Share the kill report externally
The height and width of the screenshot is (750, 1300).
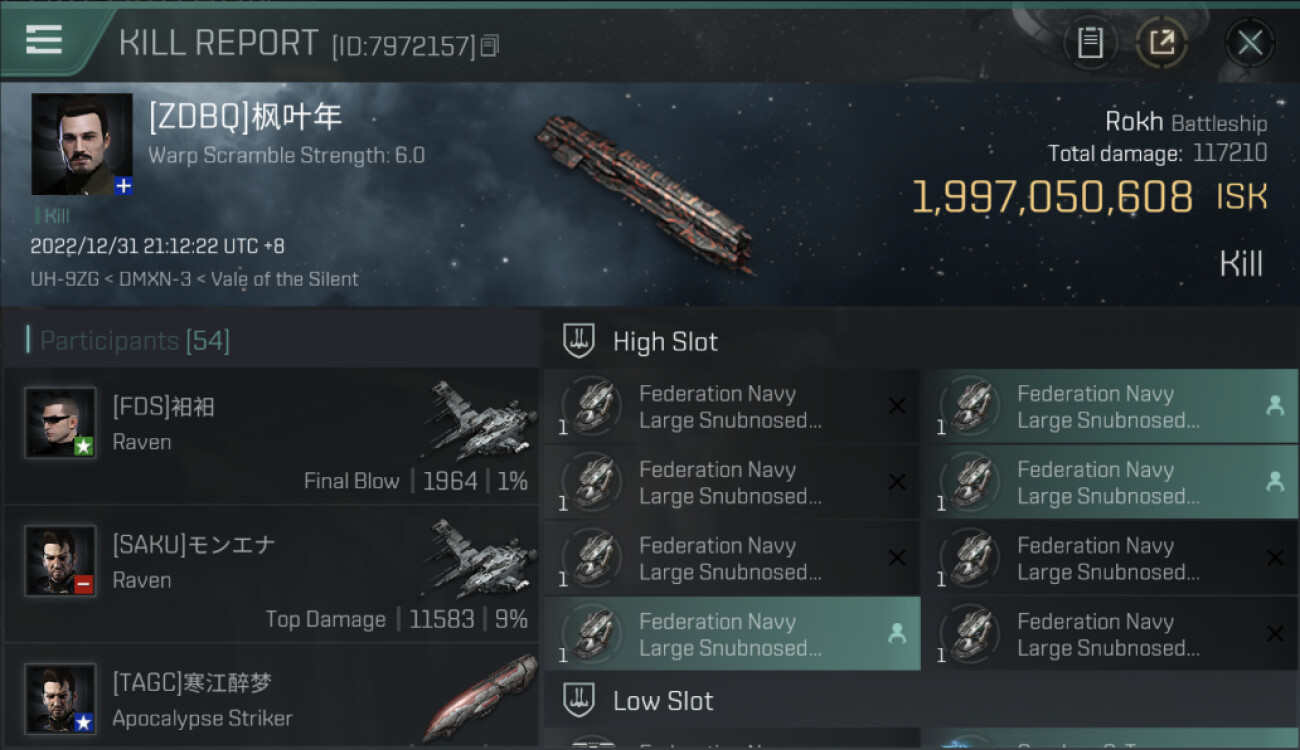pyautogui.click(x=1161, y=42)
